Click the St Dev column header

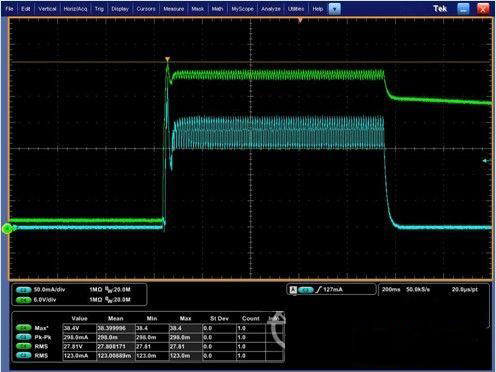coord(219,318)
